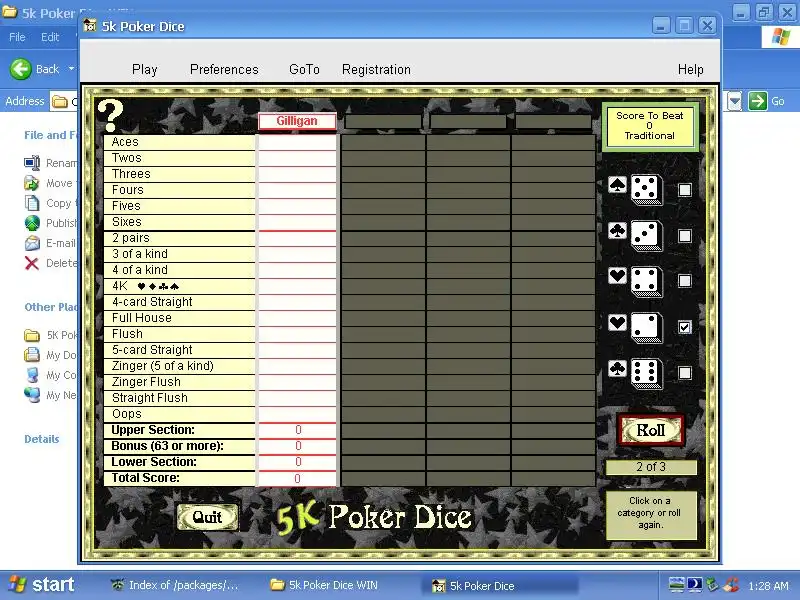Click the 5k Poker Dice title bar icon

click(90, 26)
